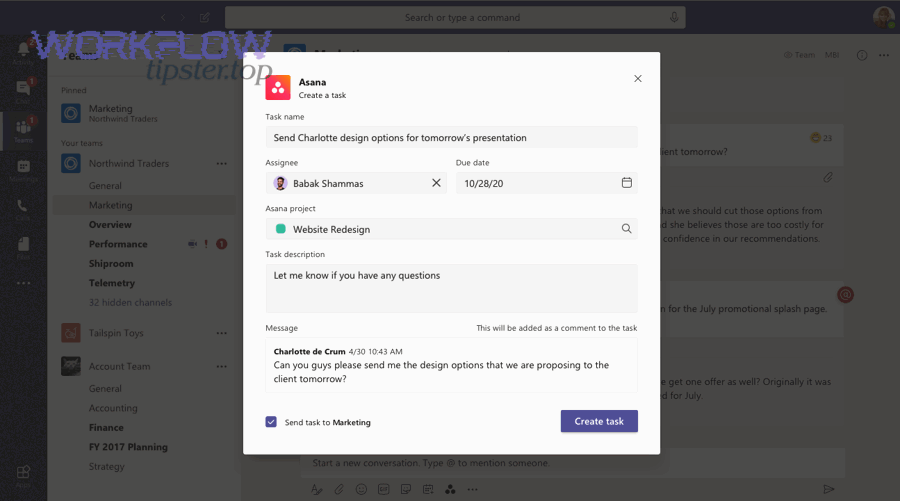Open more options for Tailspin Toys team
This screenshot has width=900, height=501.
pos(221,333)
